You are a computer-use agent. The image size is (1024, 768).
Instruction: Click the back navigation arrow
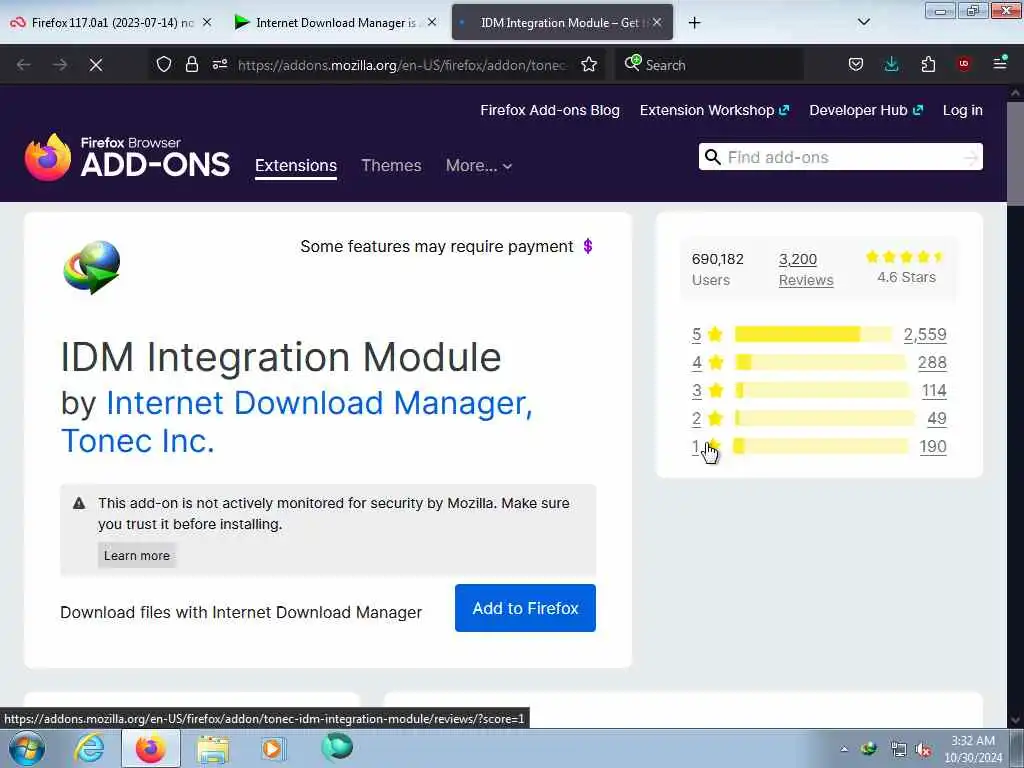point(24,65)
